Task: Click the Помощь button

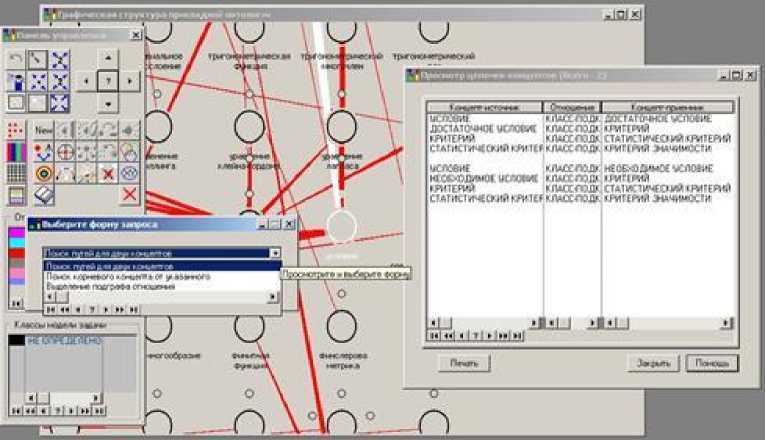Action: click(712, 363)
